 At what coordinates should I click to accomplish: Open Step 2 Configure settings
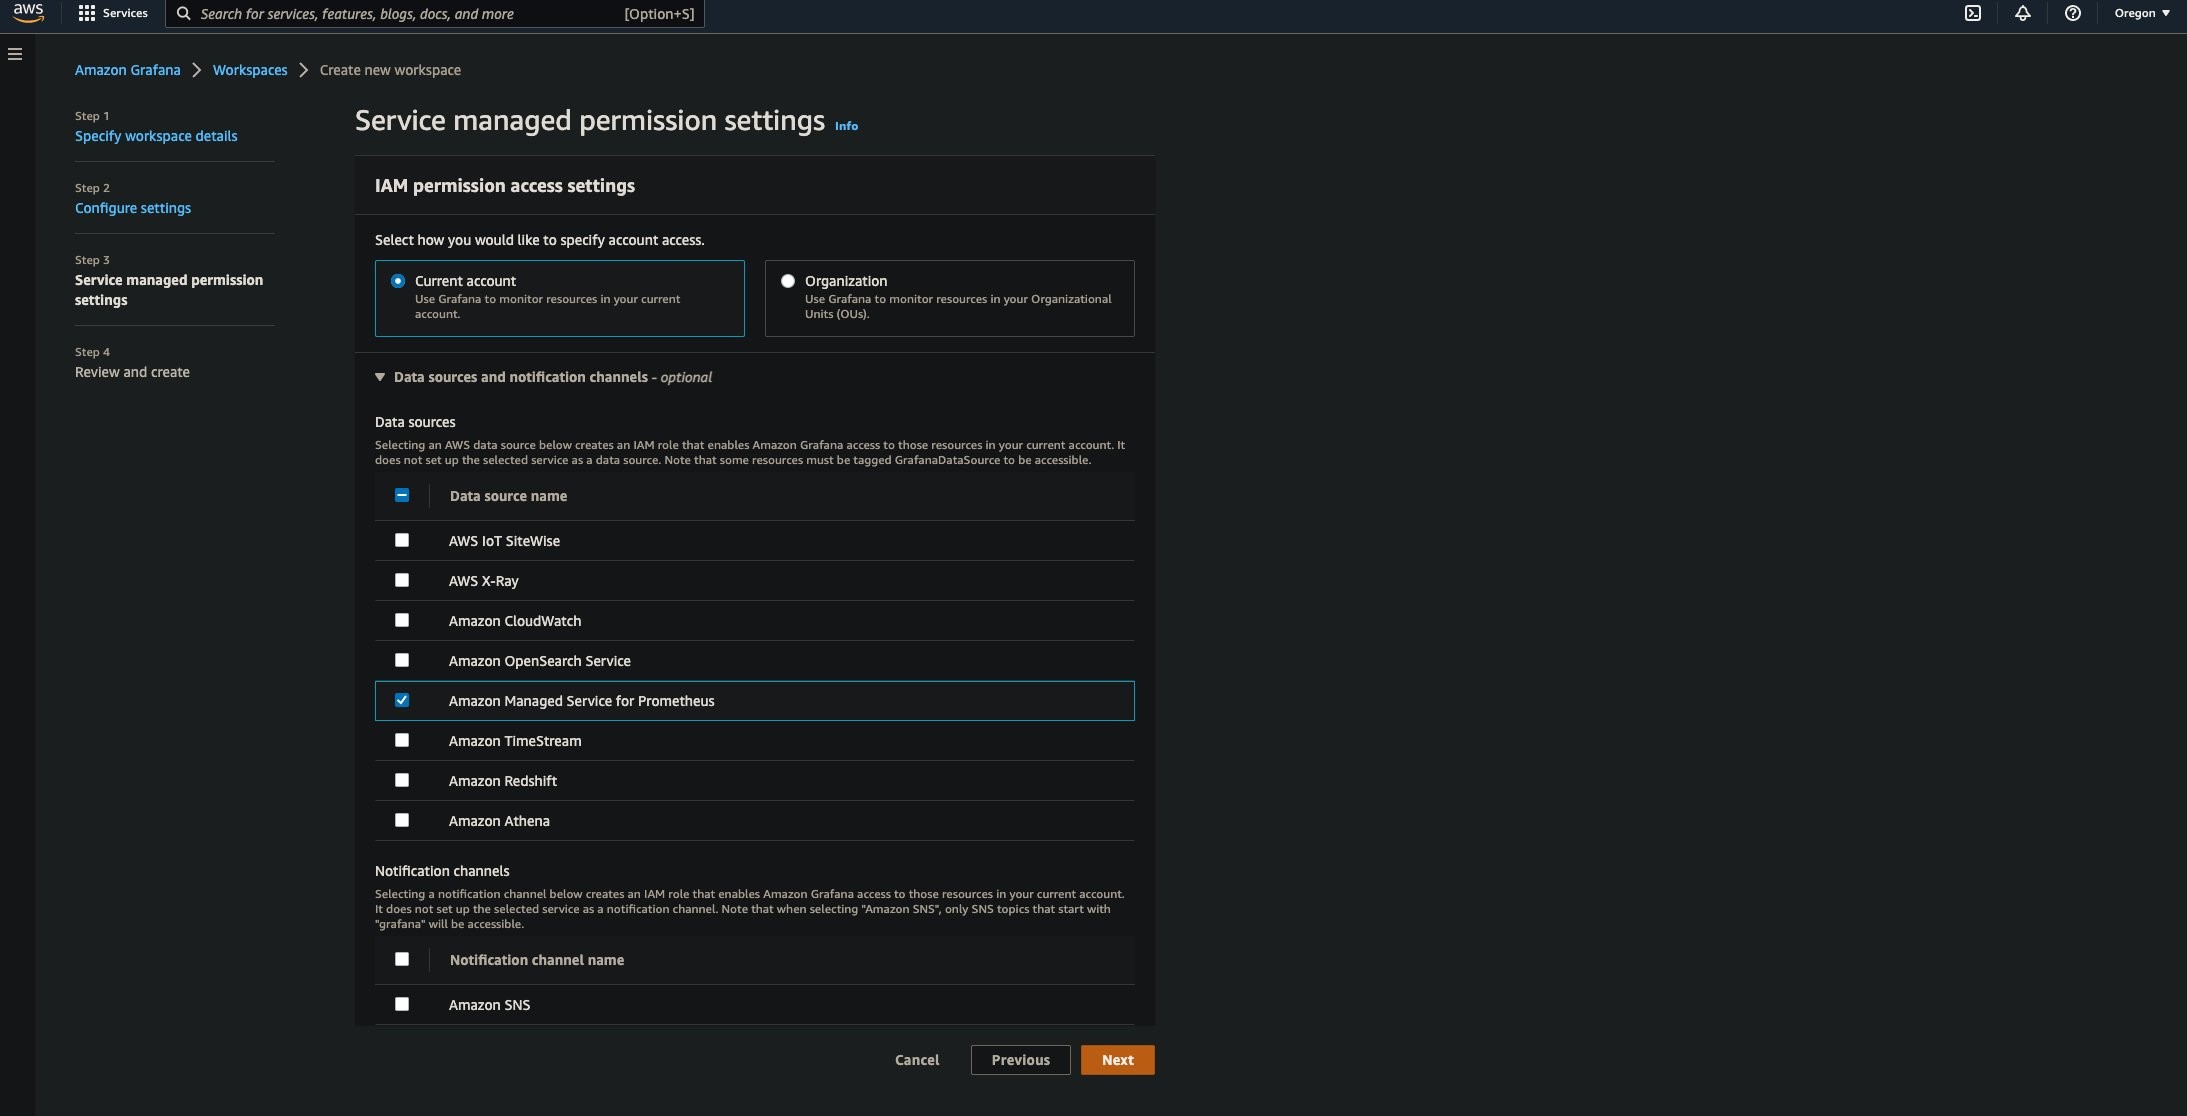(133, 208)
